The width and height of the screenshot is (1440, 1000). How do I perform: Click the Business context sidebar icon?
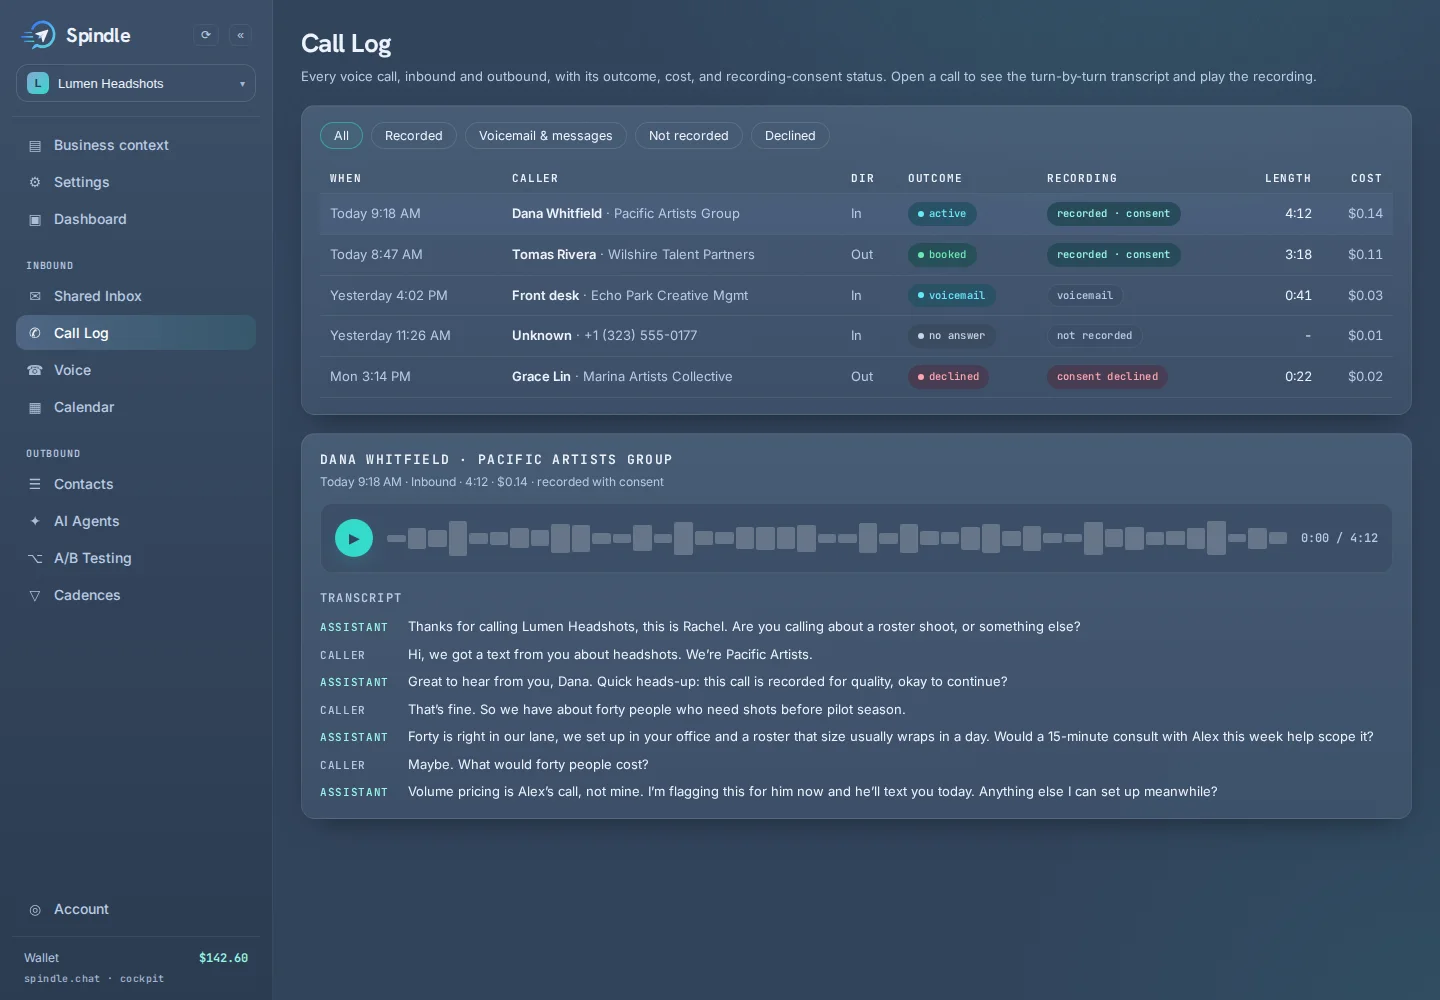pyautogui.click(x=35, y=146)
